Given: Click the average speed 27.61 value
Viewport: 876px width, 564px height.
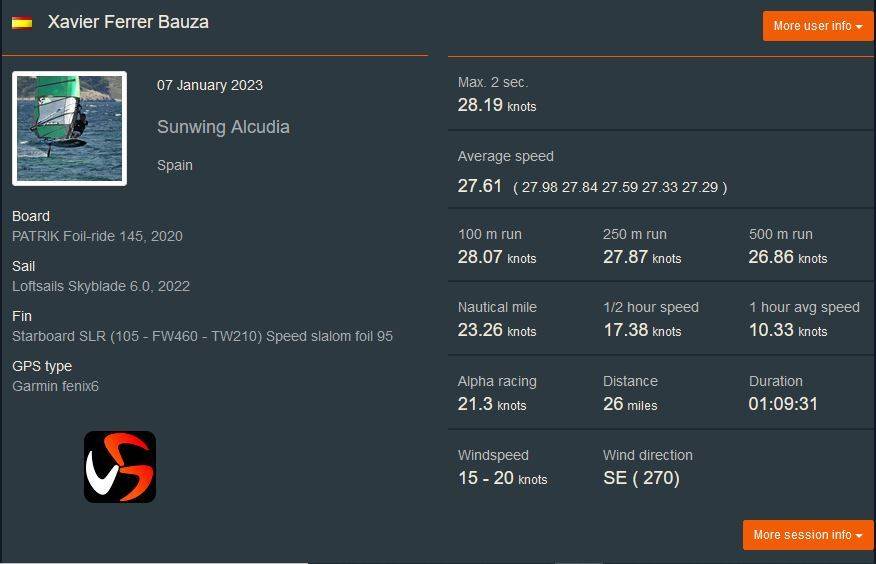Looking at the screenshot, I should (480, 186).
